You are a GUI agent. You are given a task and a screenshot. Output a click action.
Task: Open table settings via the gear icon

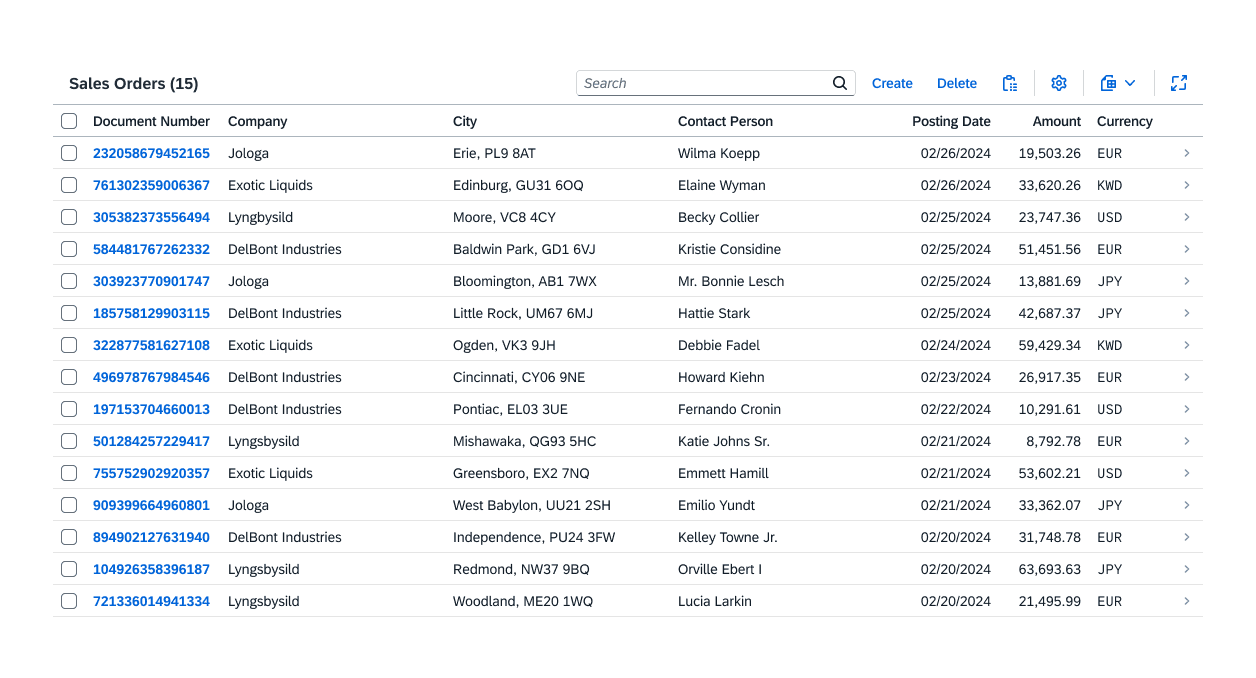click(x=1059, y=83)
